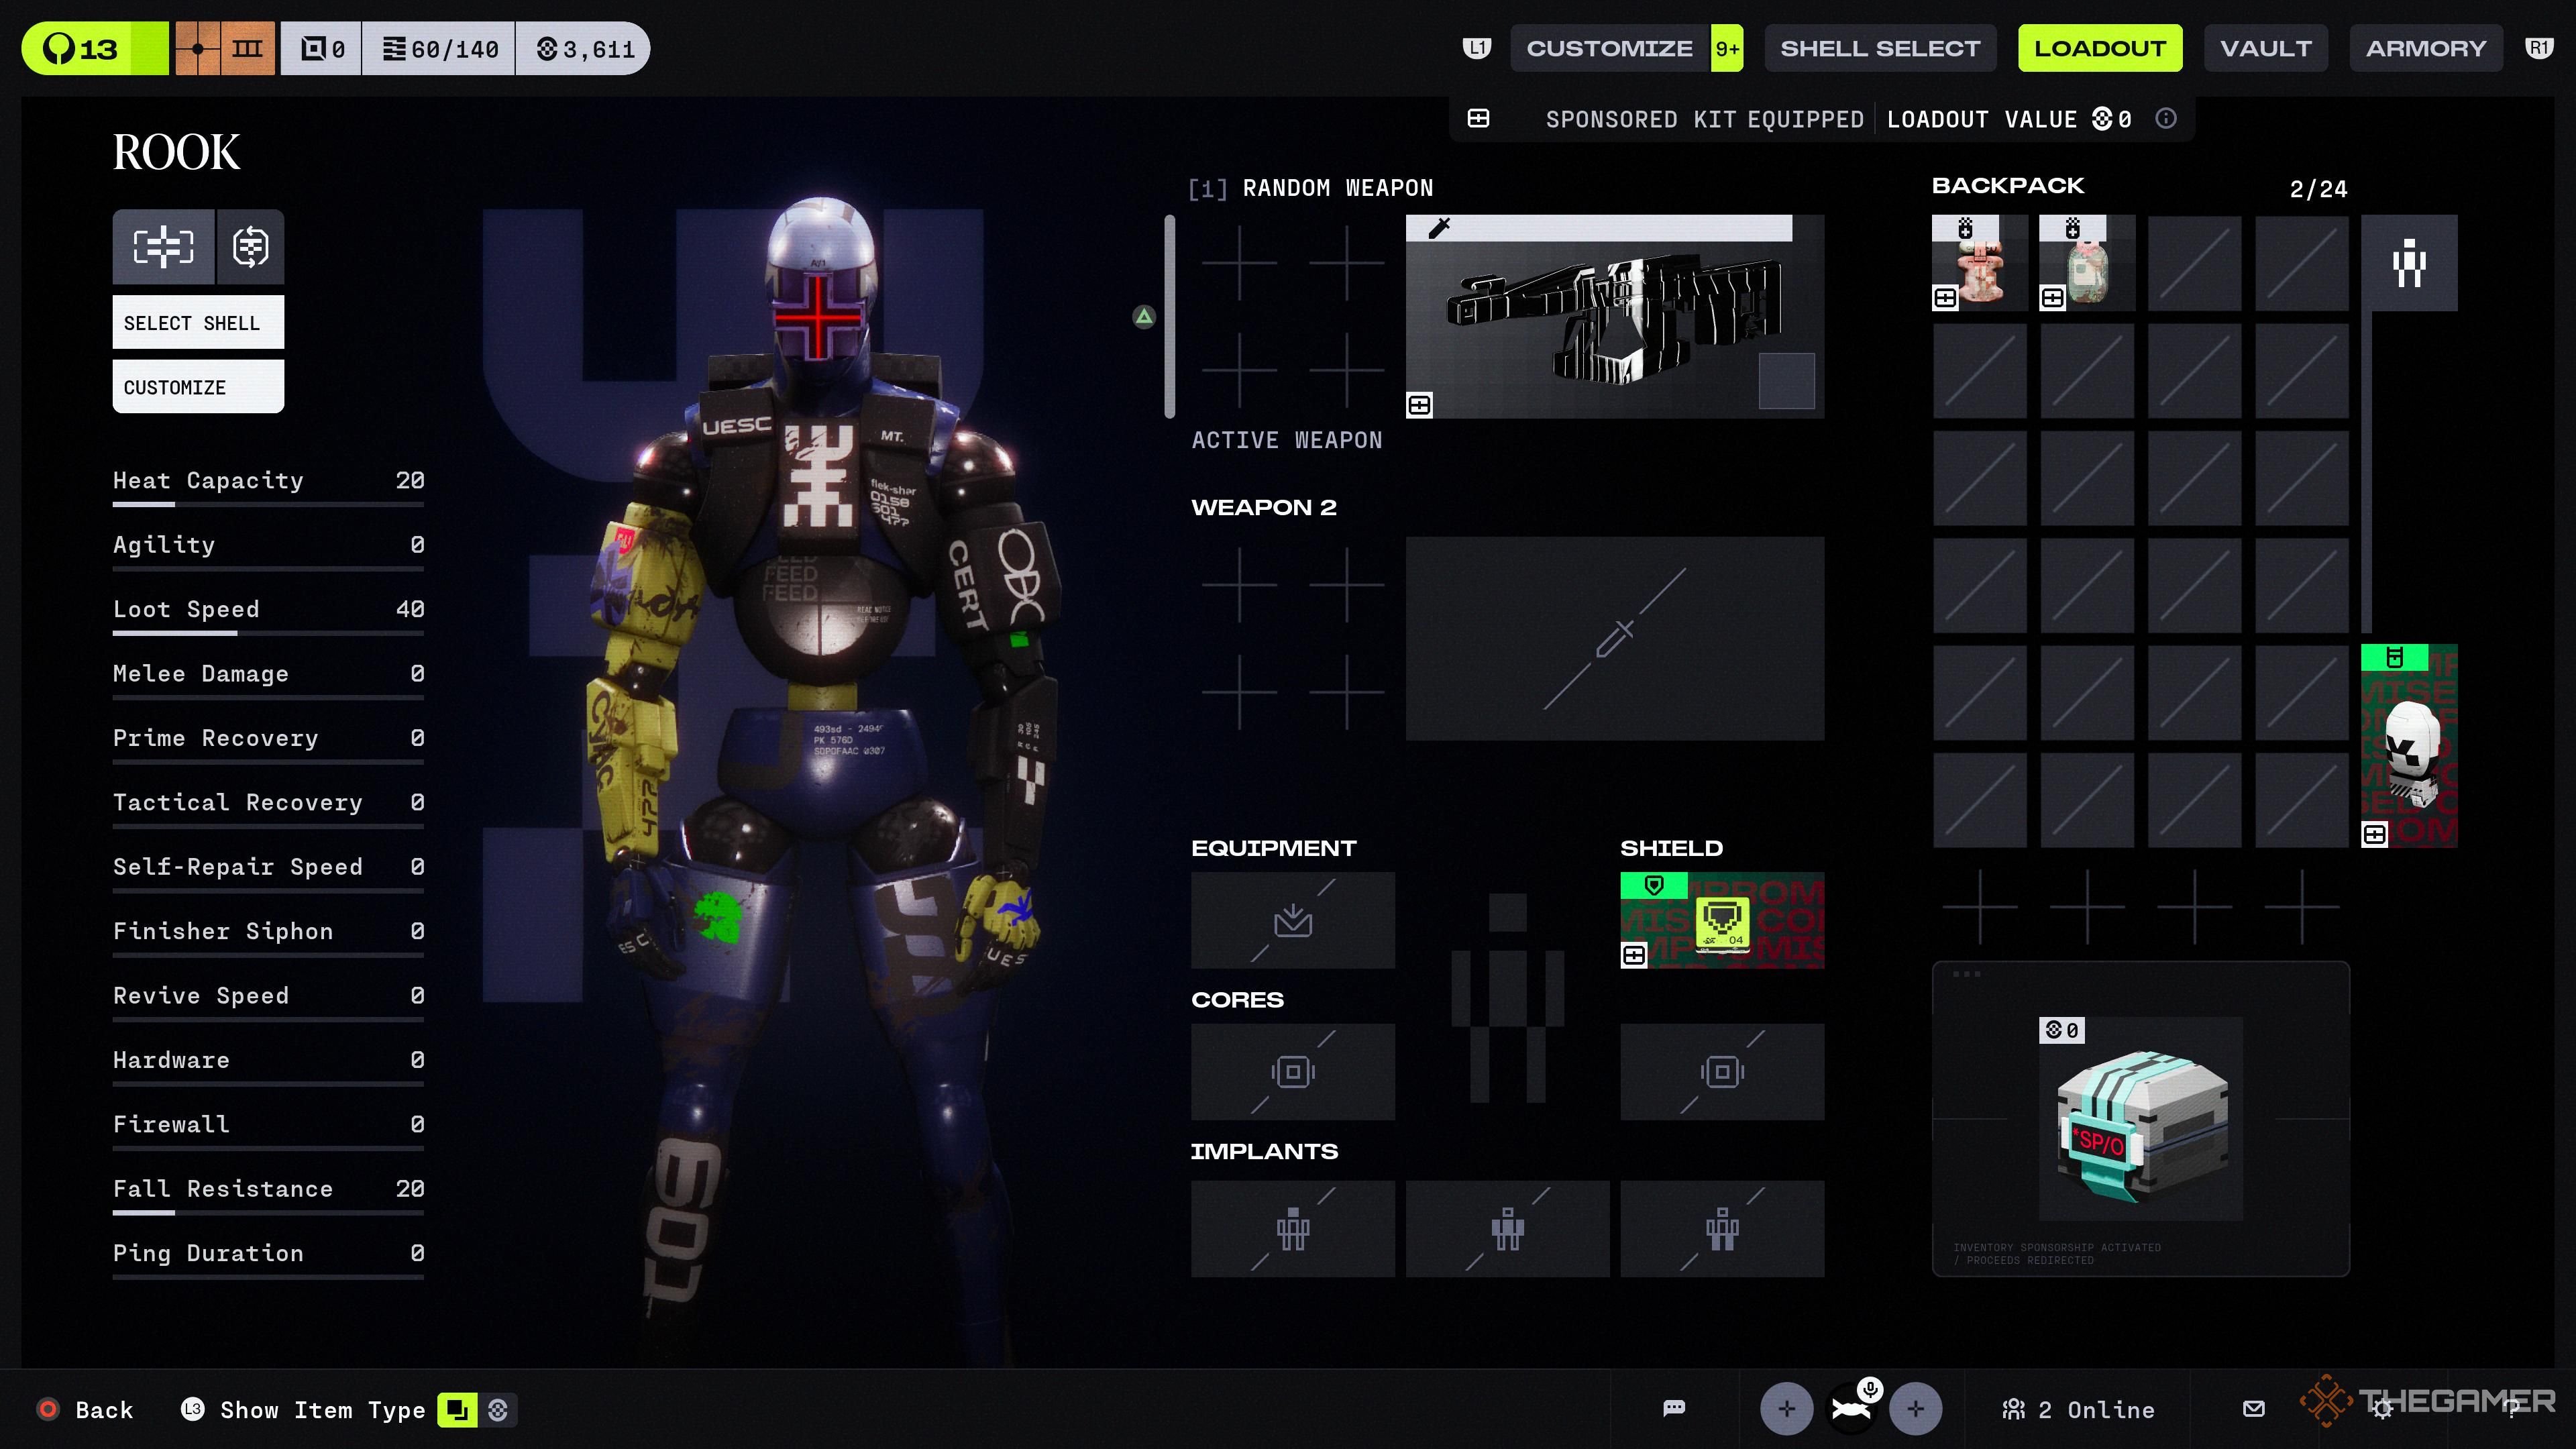Open the sponsored kit equipped panel icon
This screenshot has width=2576, height=1449.
(x=1478, y=119)
